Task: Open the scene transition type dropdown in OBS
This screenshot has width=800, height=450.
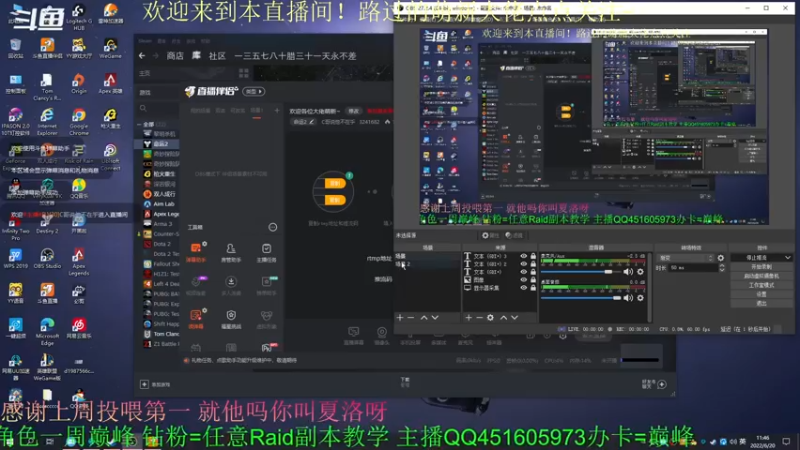Action: pyautogui.click(x=685, y=258)
